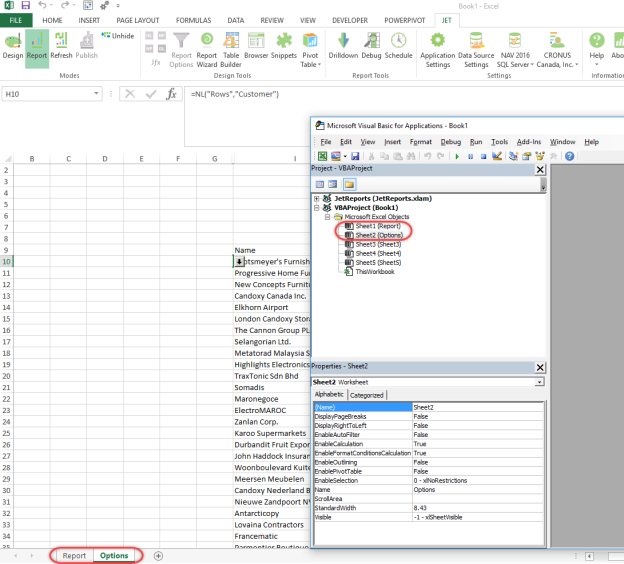Click in the formula bar text
This screenshot has height=564, width=624.
235,94
